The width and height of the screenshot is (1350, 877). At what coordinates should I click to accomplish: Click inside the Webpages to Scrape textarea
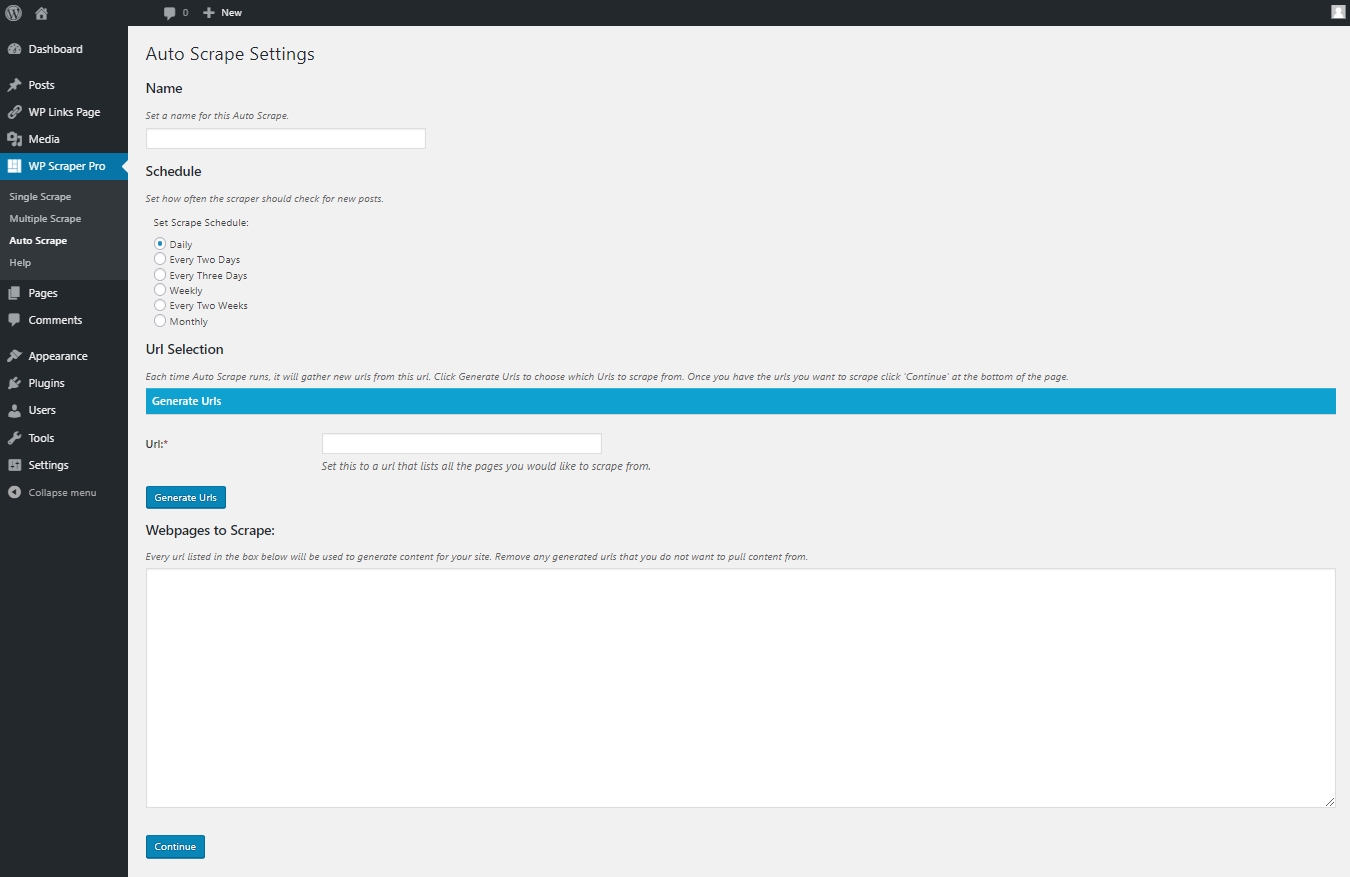click(740, 688)
